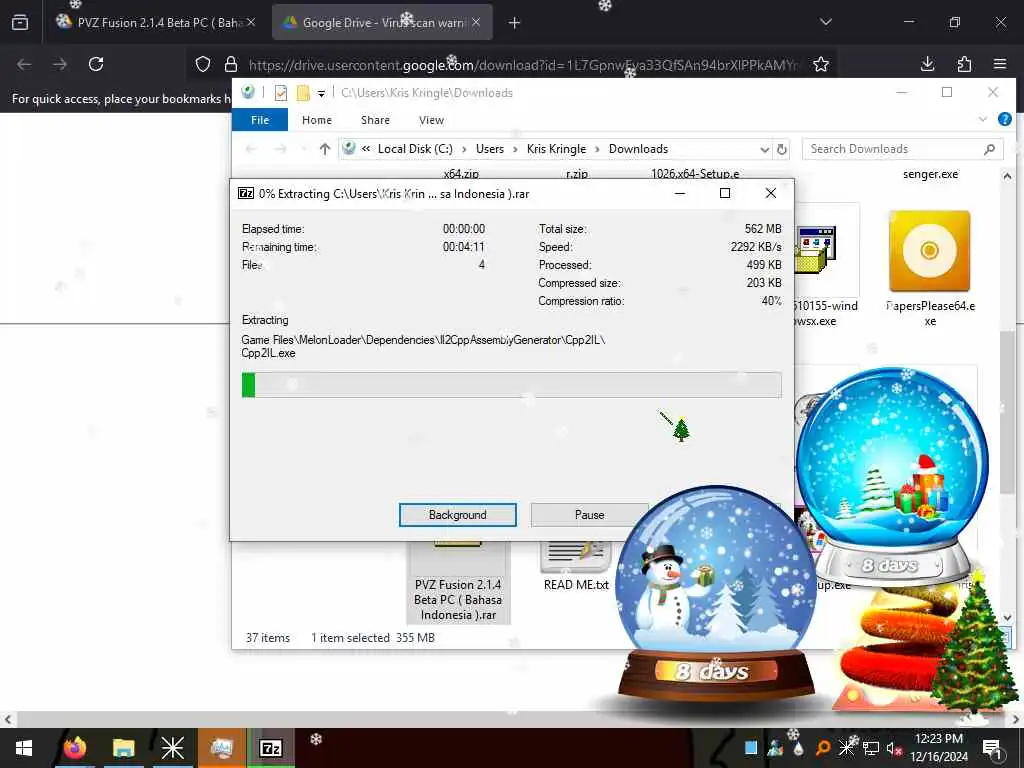Viewport: 1024px width, 768px height.
Task: Click Background button in extraction dialog
Action: [x=458, y=515]
